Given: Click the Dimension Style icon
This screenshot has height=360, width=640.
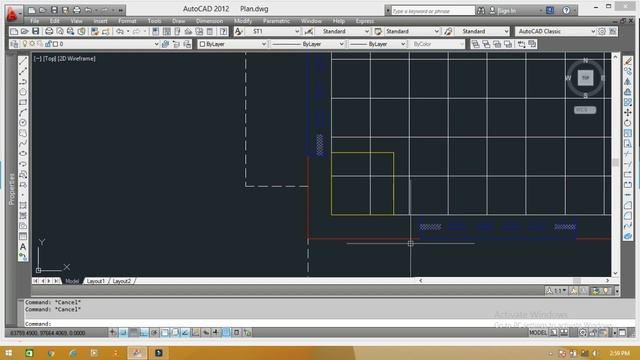Looking at the screenshot, I should coord(309,31).
